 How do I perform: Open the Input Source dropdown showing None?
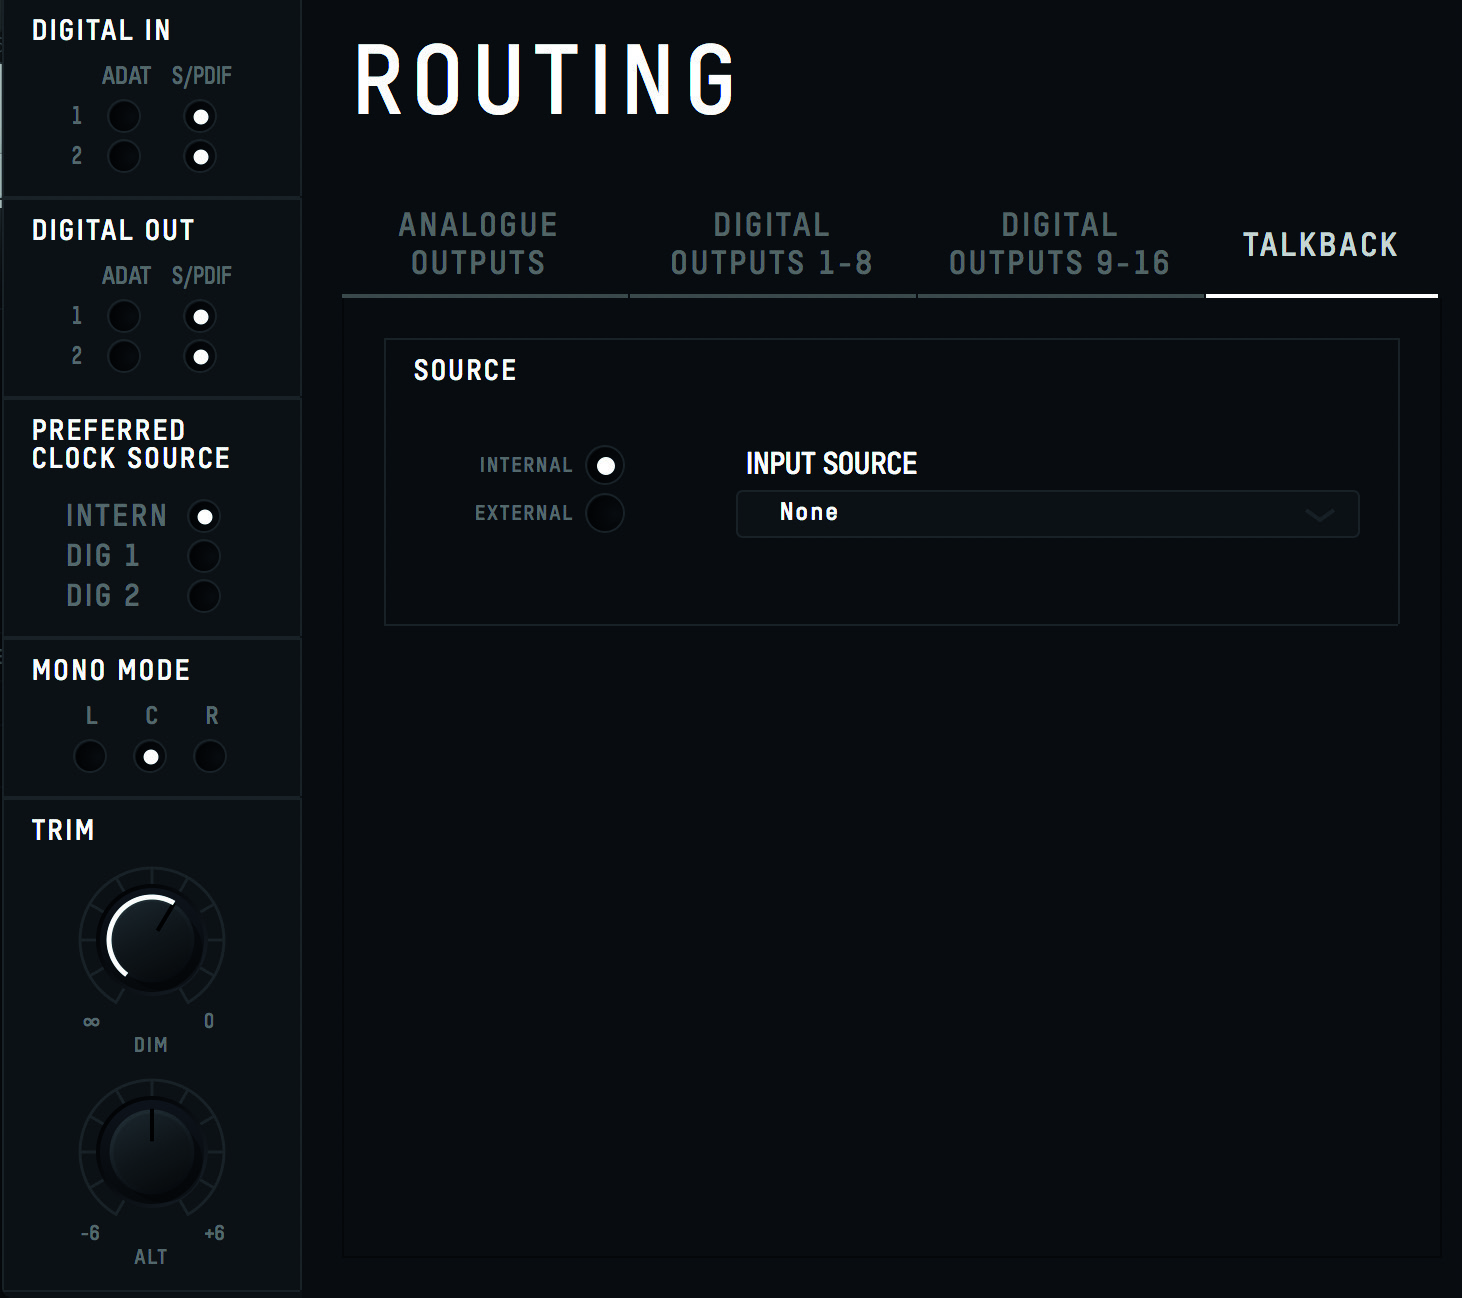[1047, 513]
